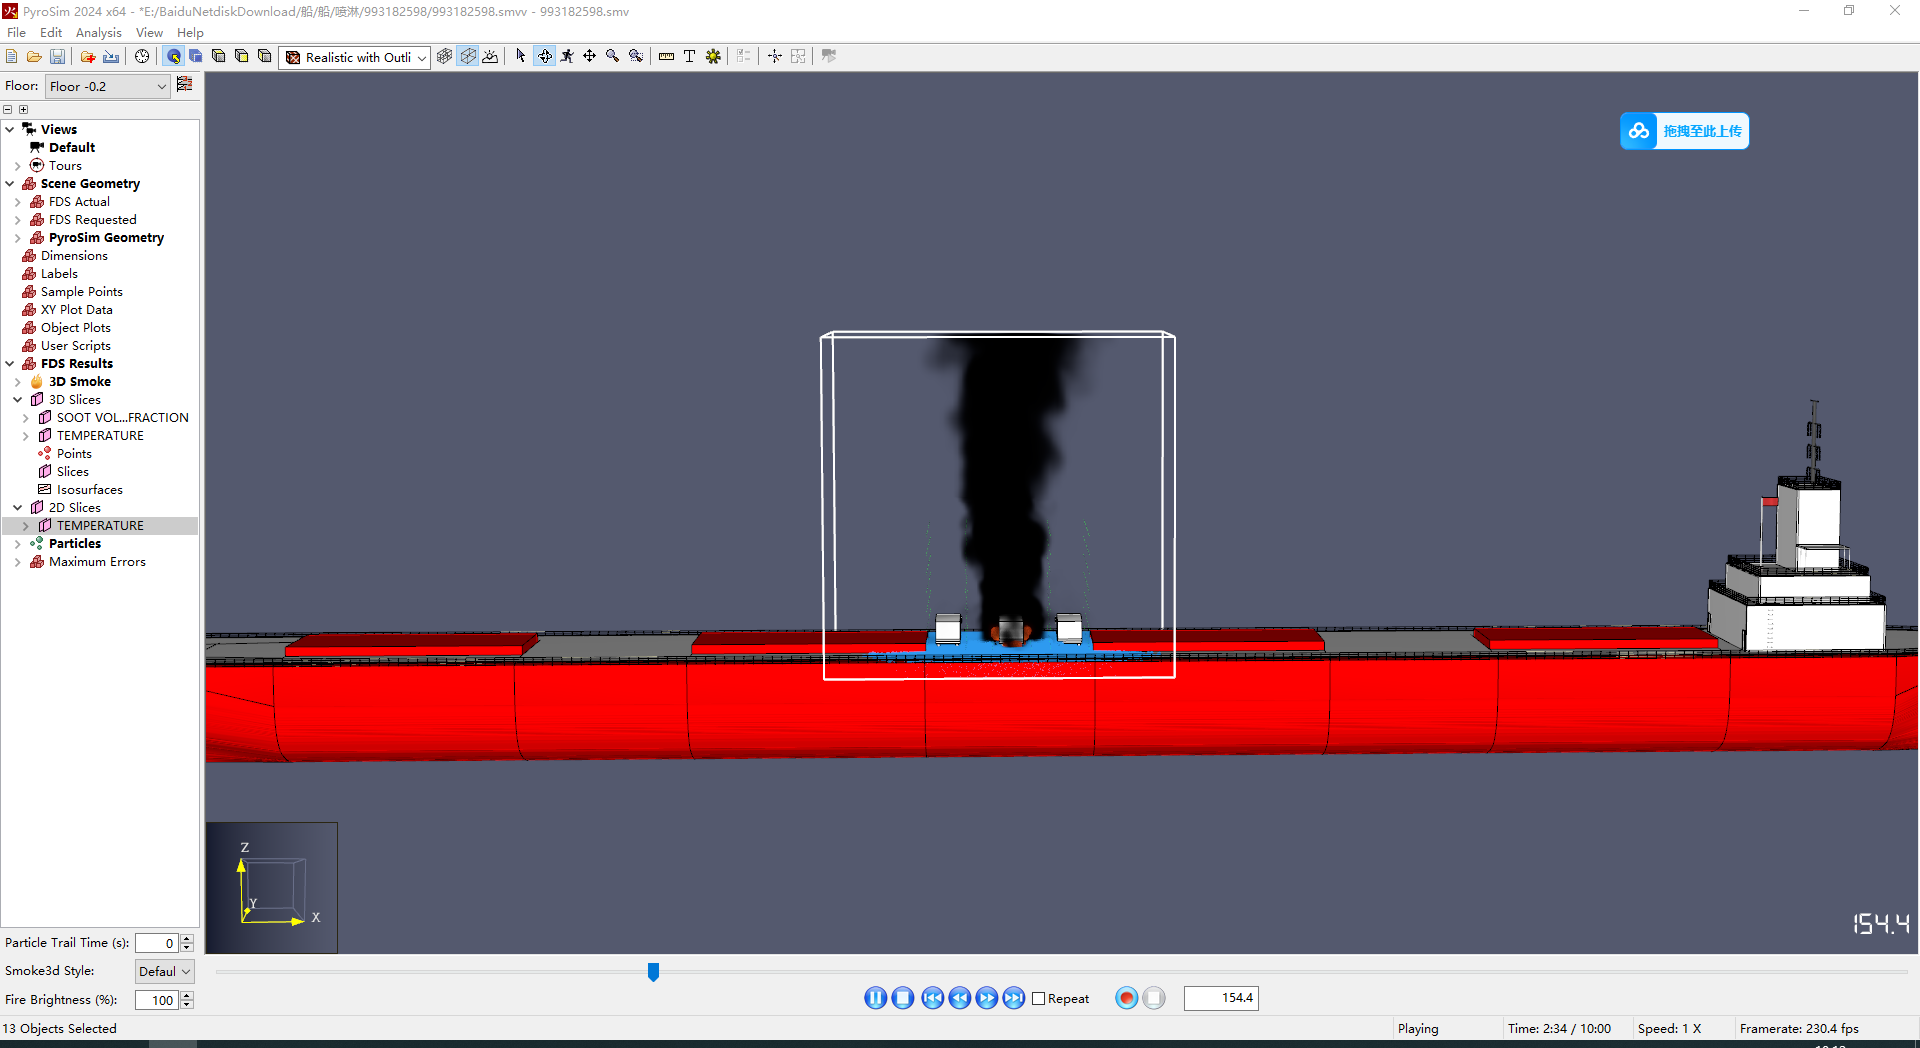Jump to the first frame
Image resolution: width=1920 pixels, height=1048 pixels.
932,998
